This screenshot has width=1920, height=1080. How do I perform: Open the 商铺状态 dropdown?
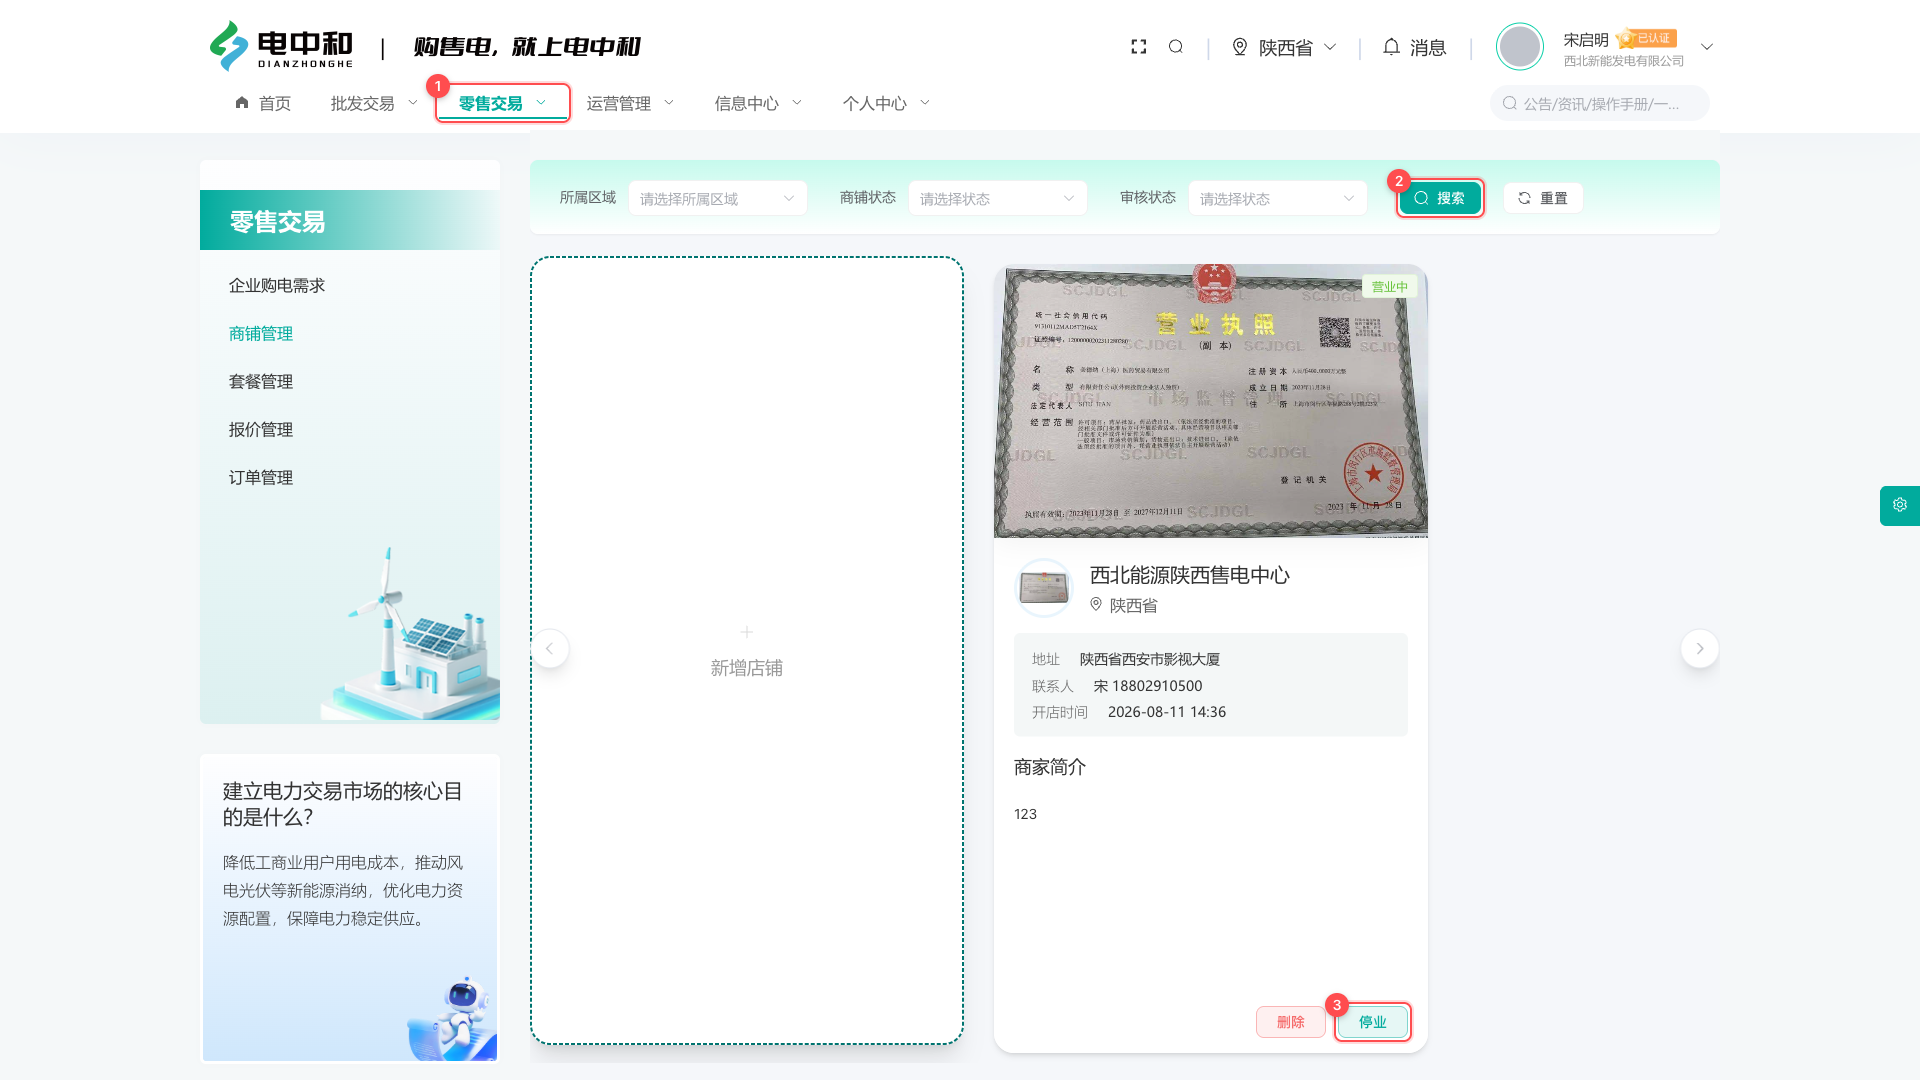998,198
